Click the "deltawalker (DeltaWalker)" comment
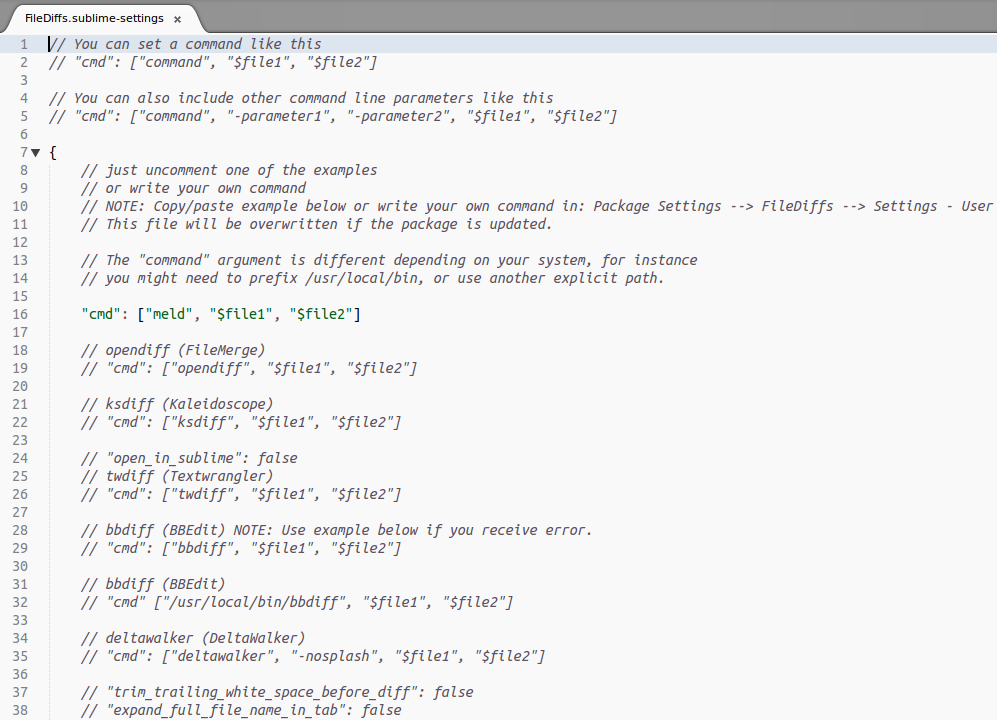The width and height of the screenshot is (997, 720). [x=193, y=638]
